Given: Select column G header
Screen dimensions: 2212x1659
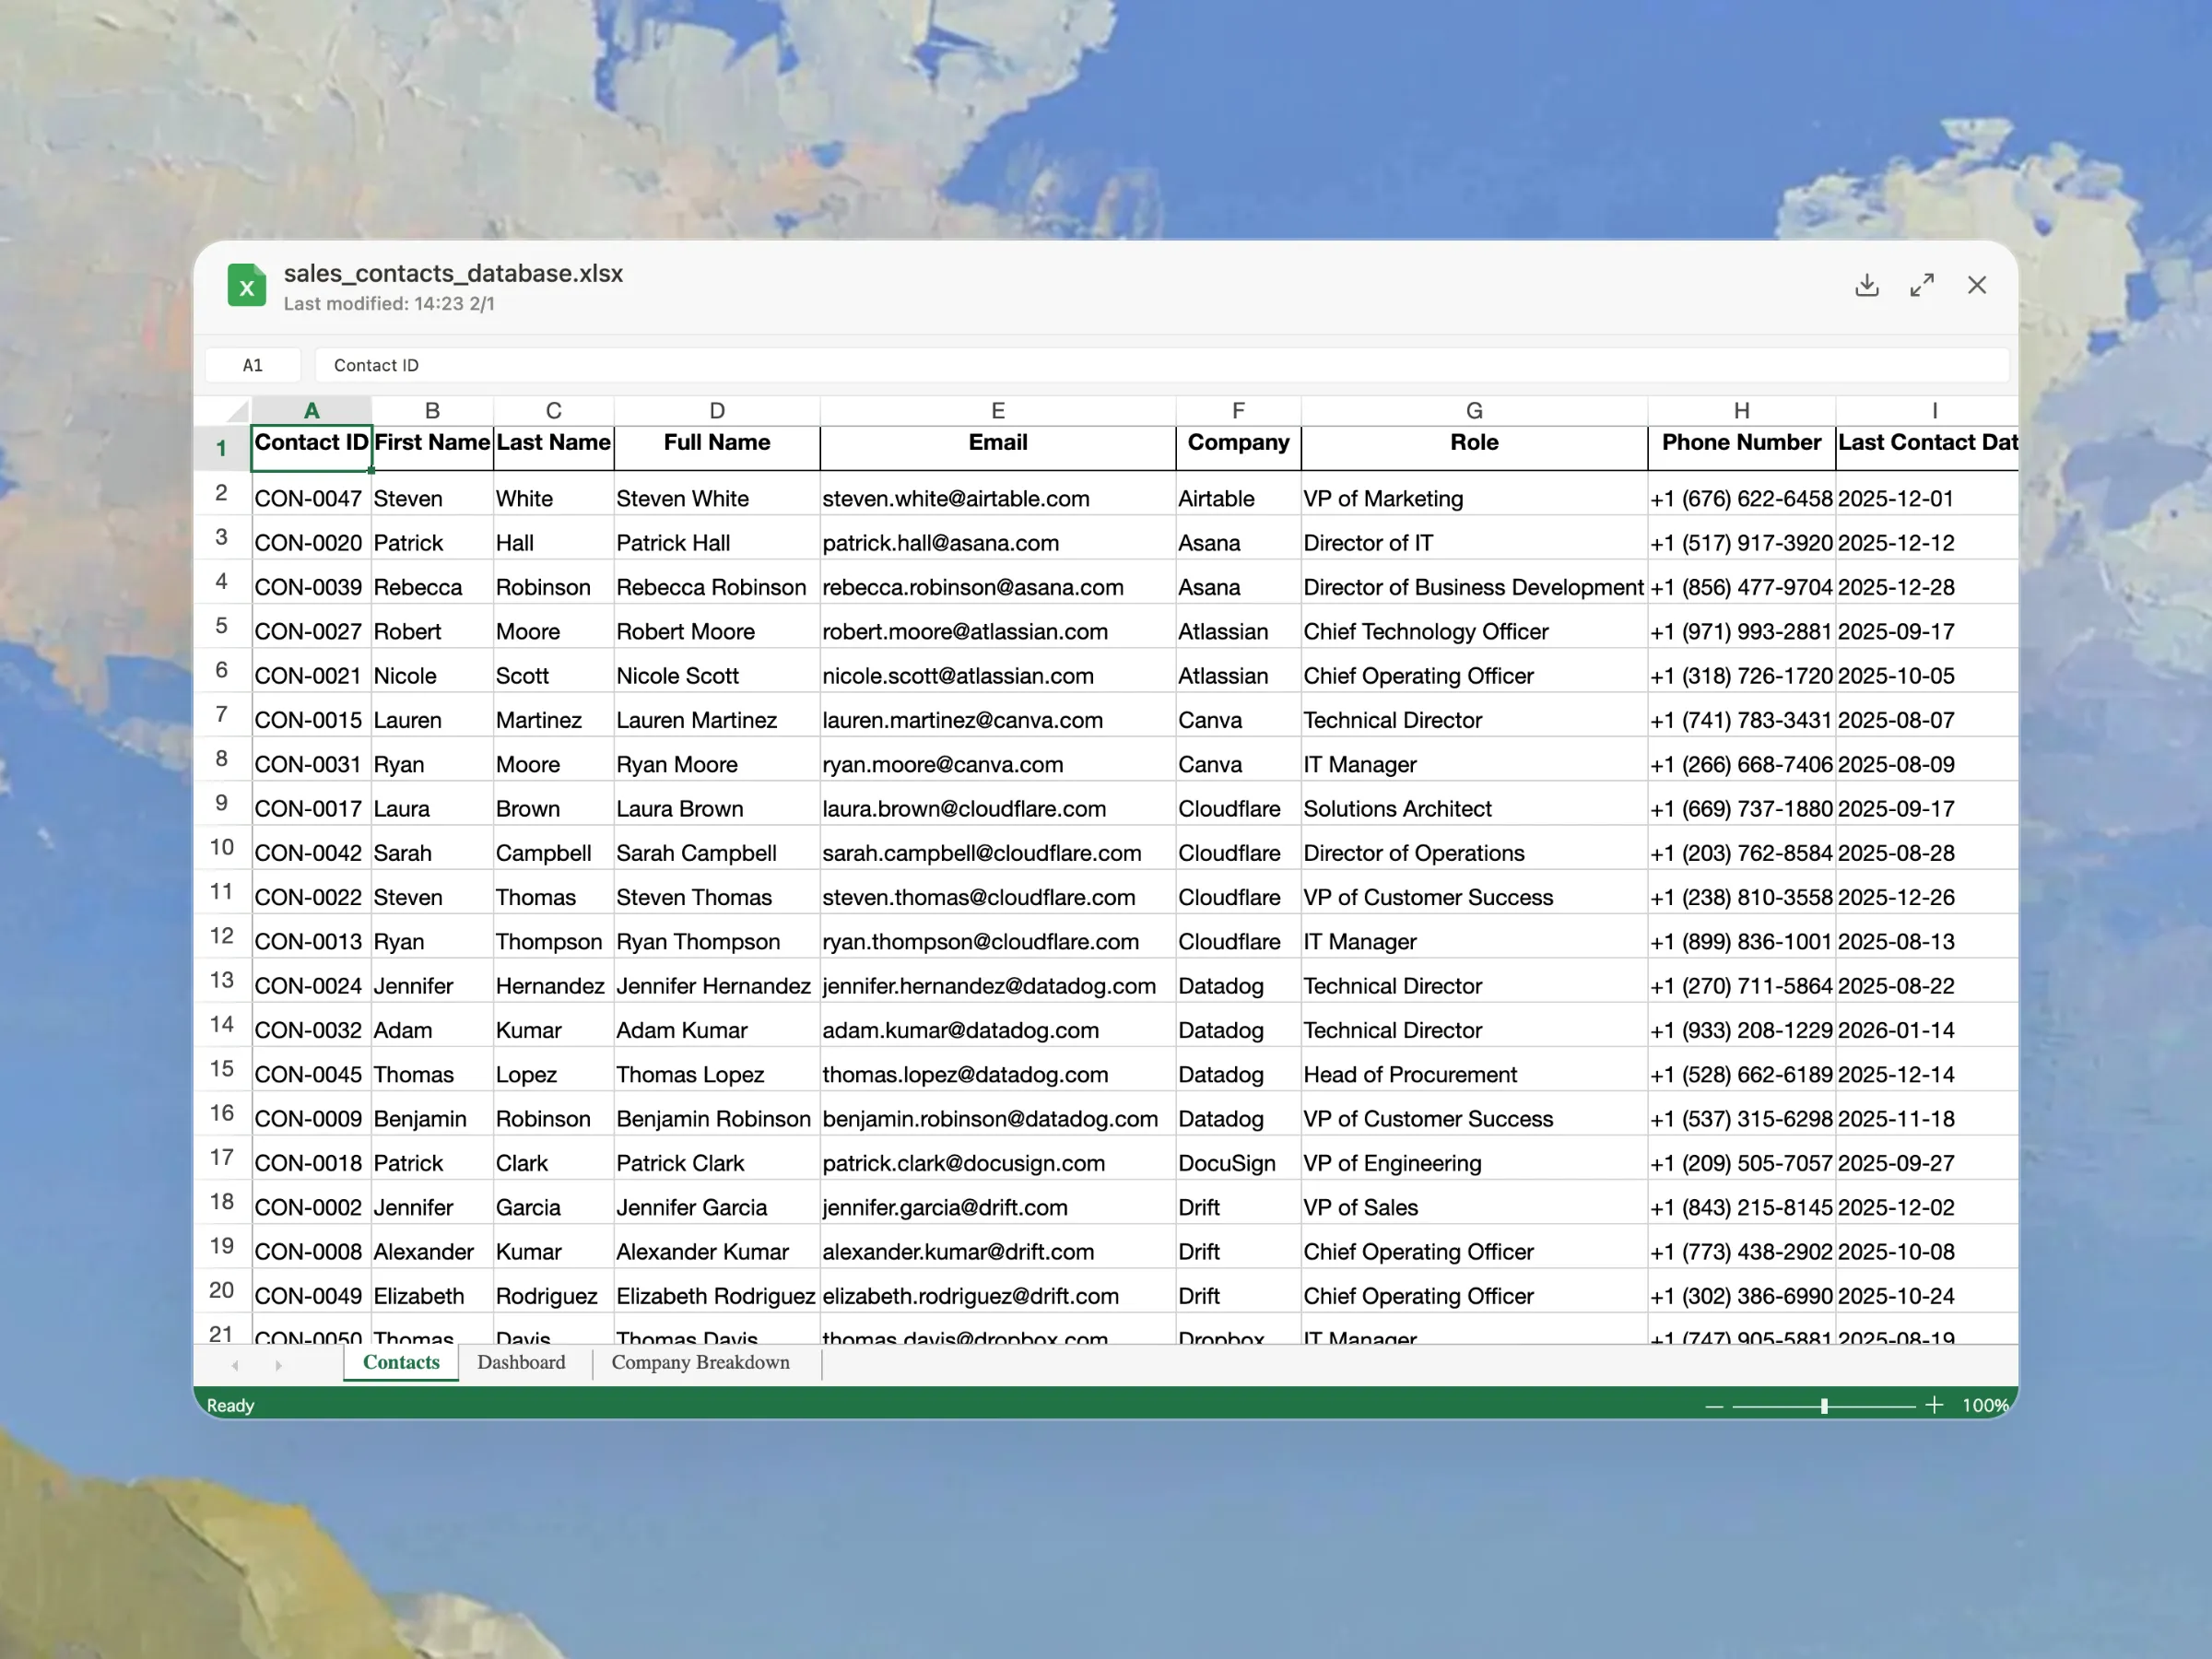Looking at the screenshot, I should click(x=1473, y=411).
